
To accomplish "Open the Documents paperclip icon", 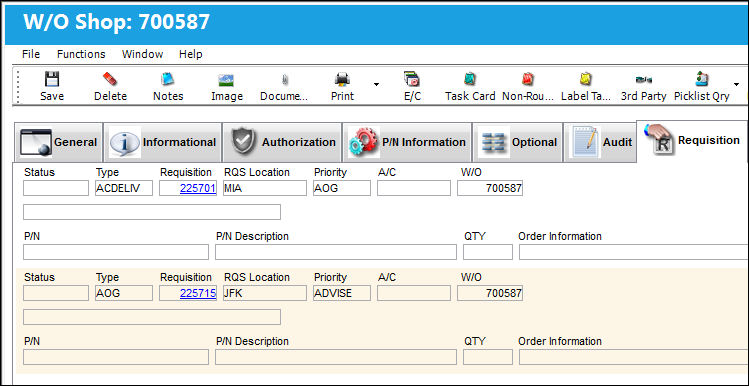I will [285, 79].
